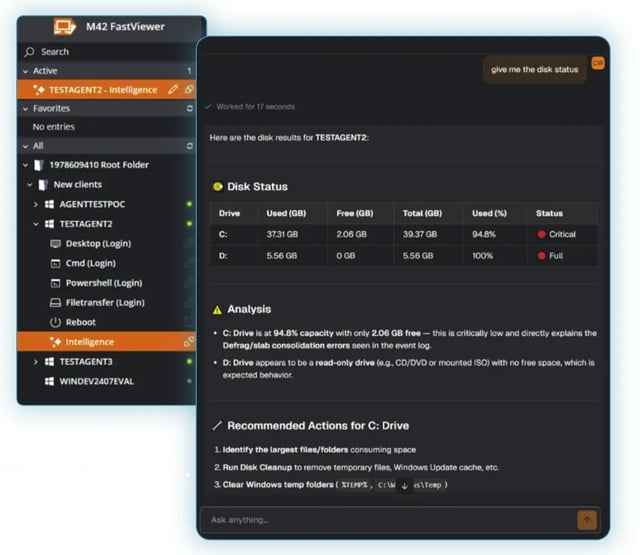This screenshot has height=555, width=640.
Task: Click AGENTTESTPOC green online status dot
Action: click(189, 204)
